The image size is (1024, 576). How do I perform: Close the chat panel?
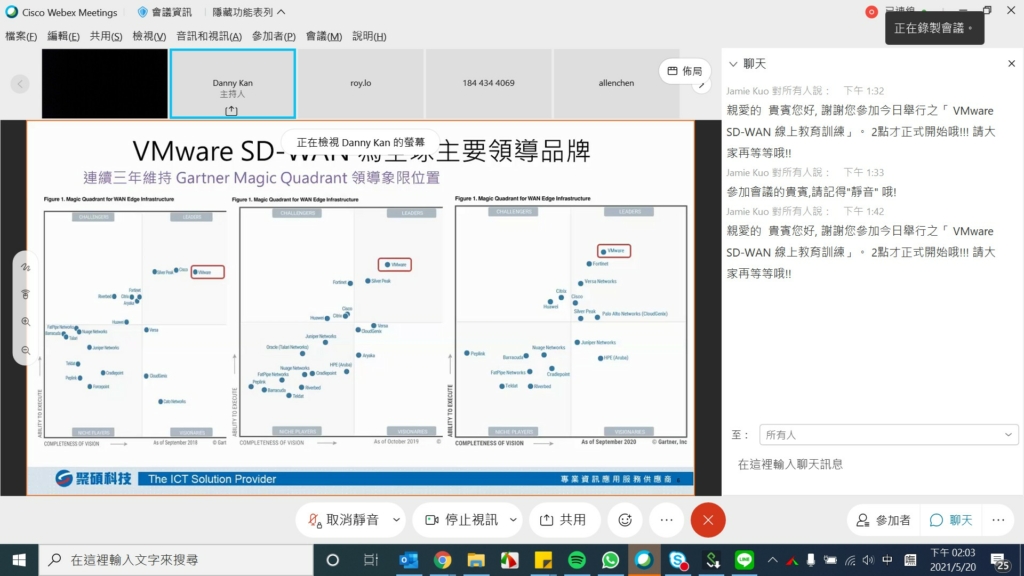point(1012,63)
